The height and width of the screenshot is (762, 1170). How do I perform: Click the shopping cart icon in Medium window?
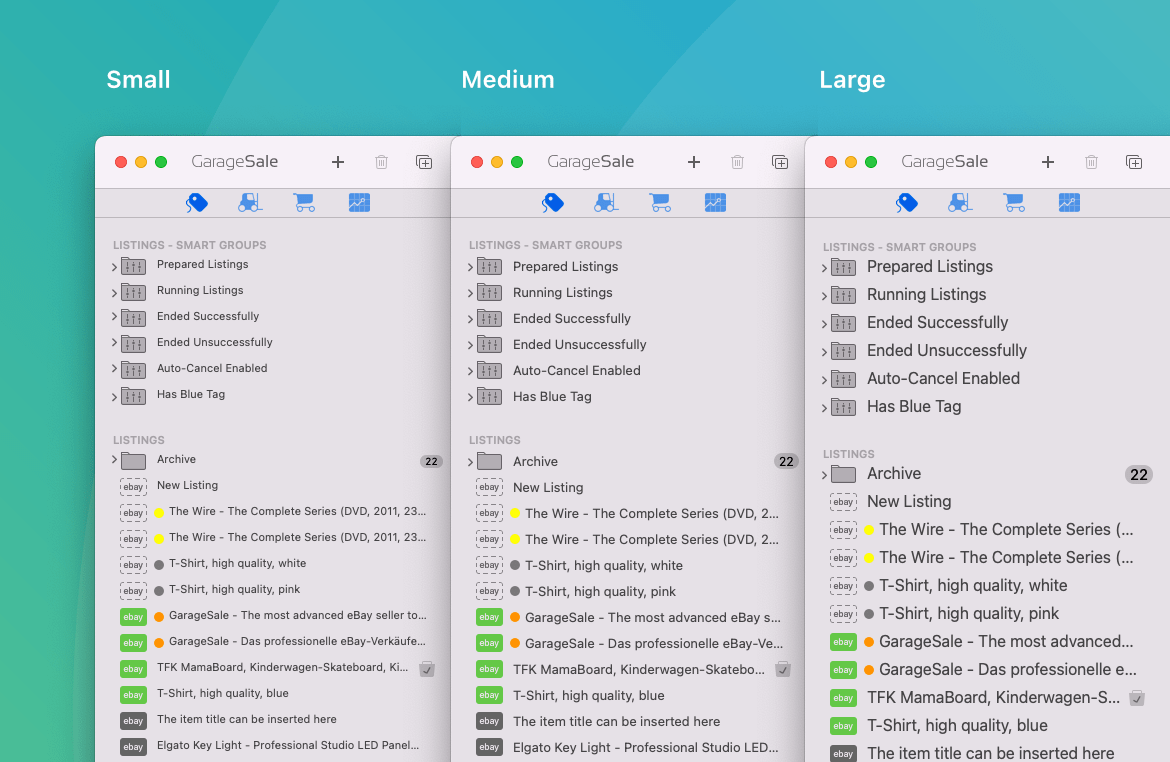(x=660, y=203)
